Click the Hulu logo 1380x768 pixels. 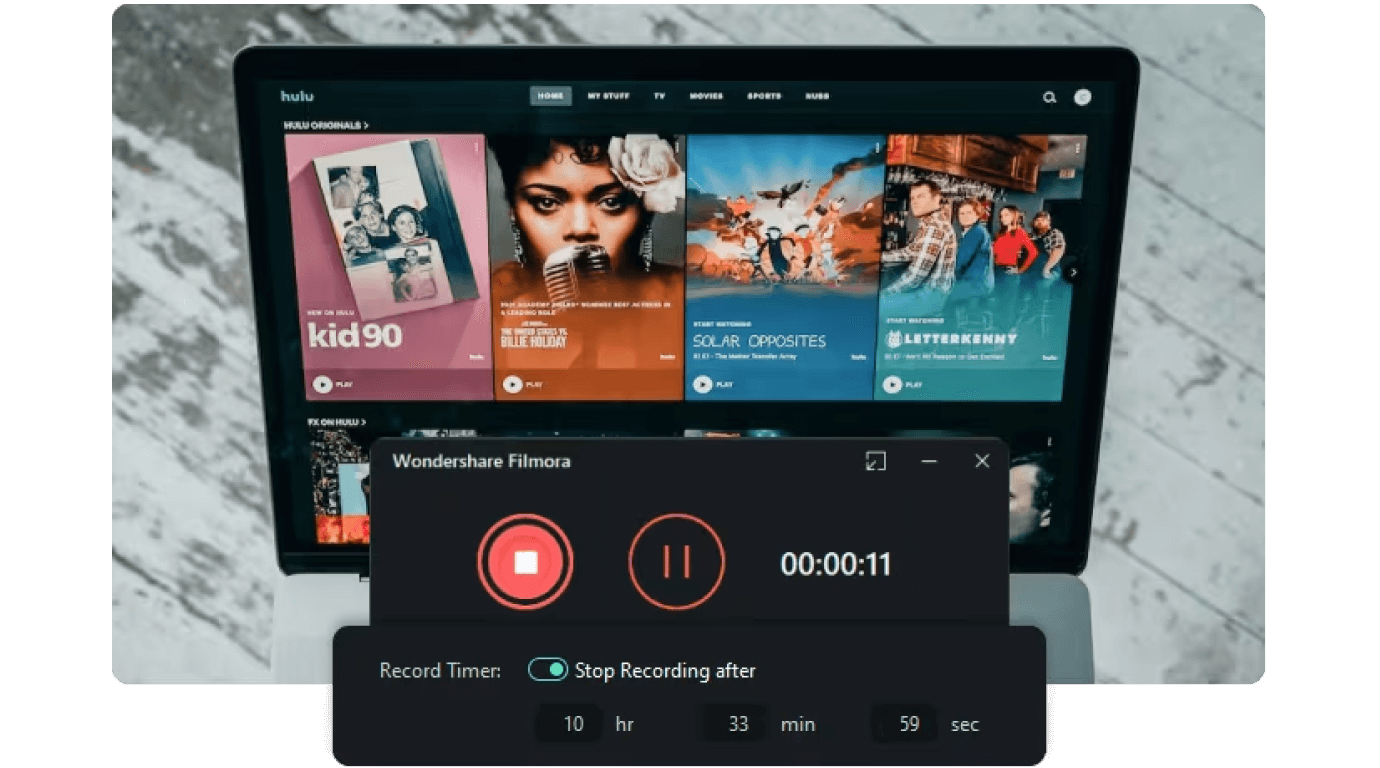pos(297,96)
